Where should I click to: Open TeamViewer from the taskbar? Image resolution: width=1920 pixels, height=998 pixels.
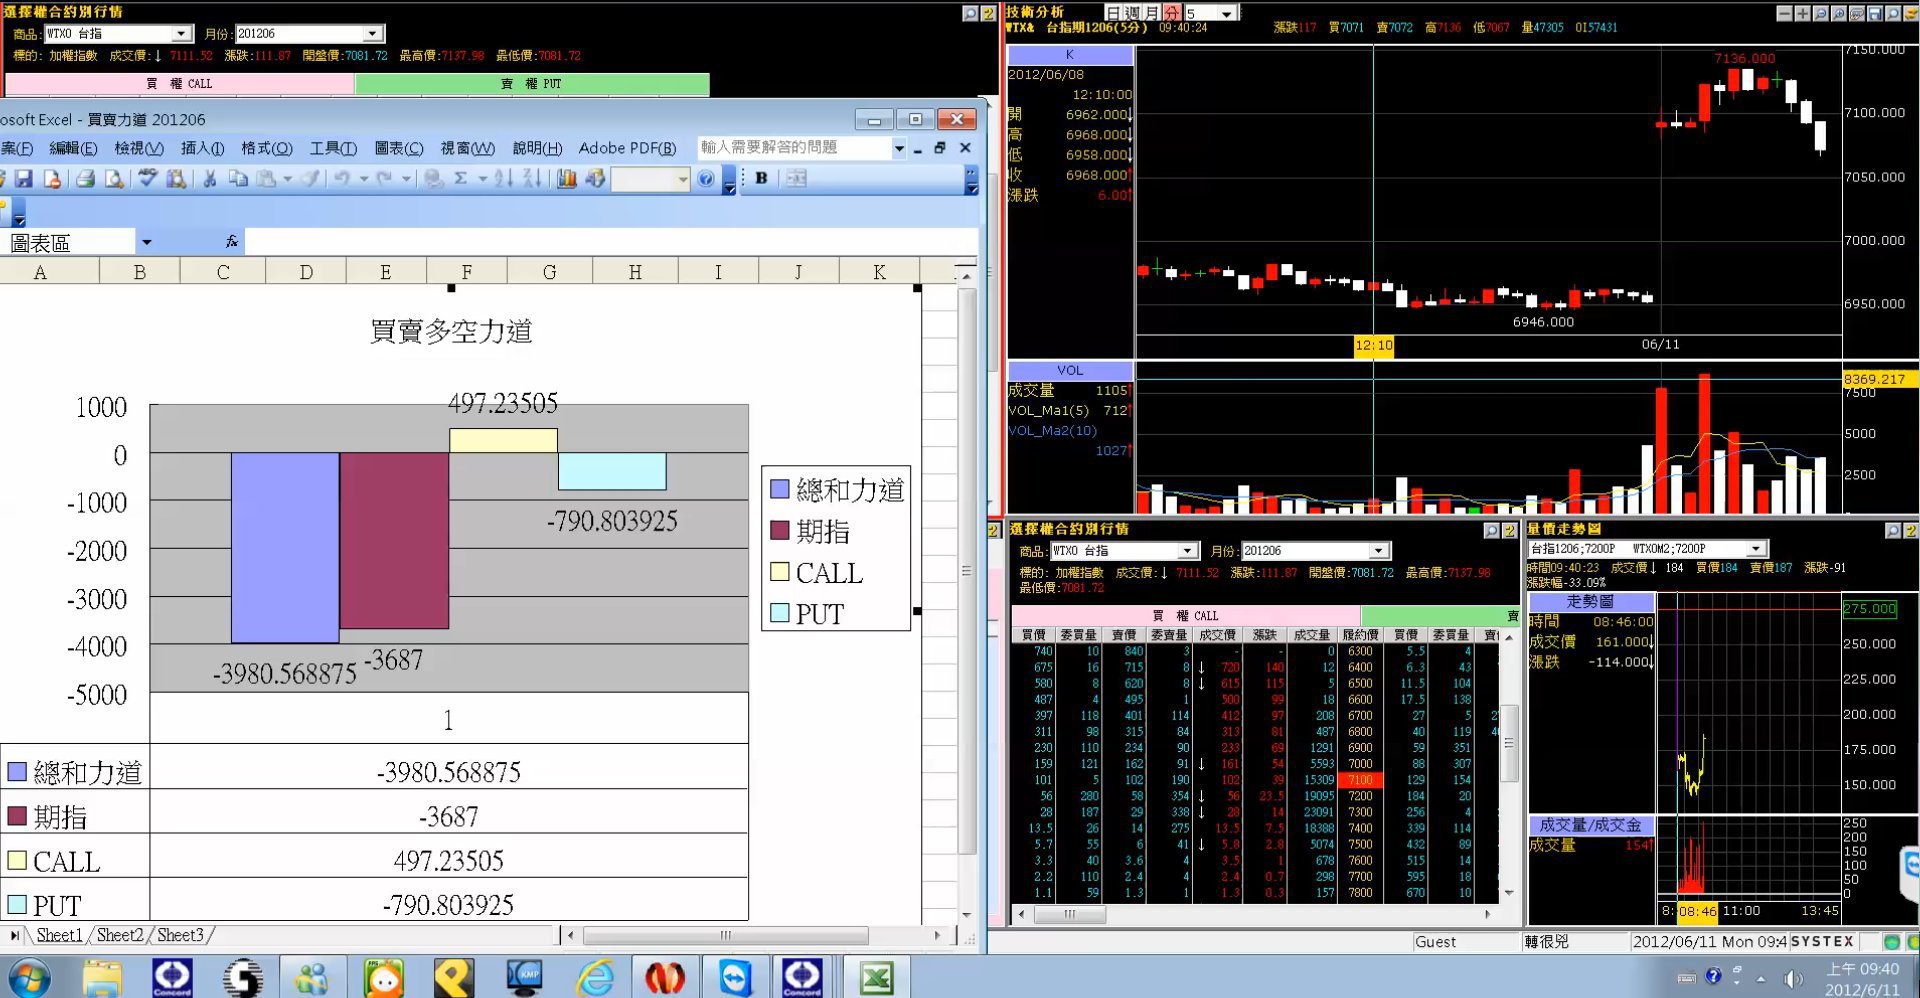click(x=735, y=977)
